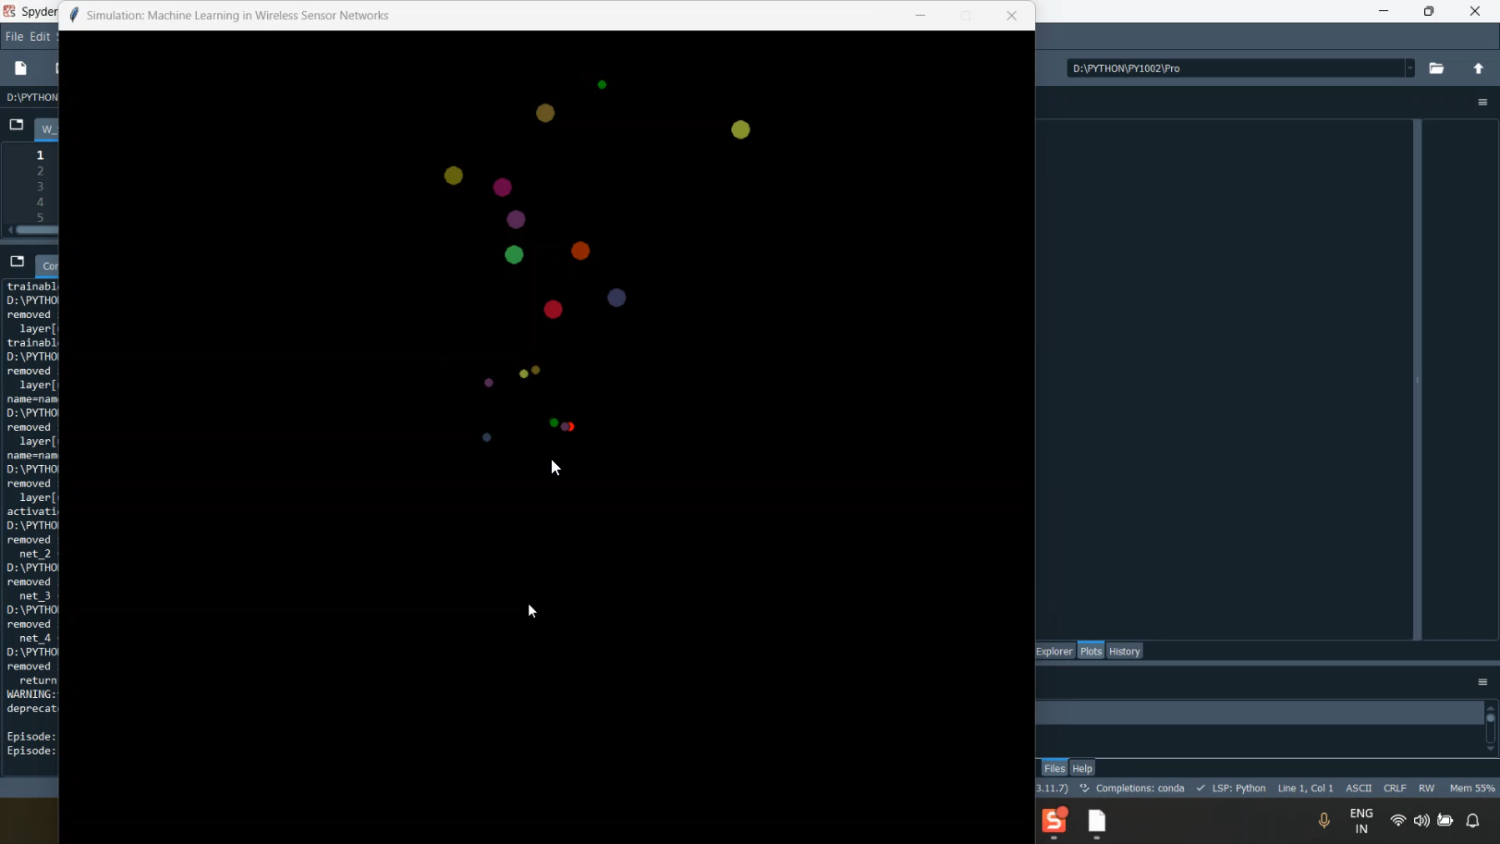Image resolution: width=1500 pixels, height=844 pixels.
Task: Click the working directory path input field
Action: 1234,68
